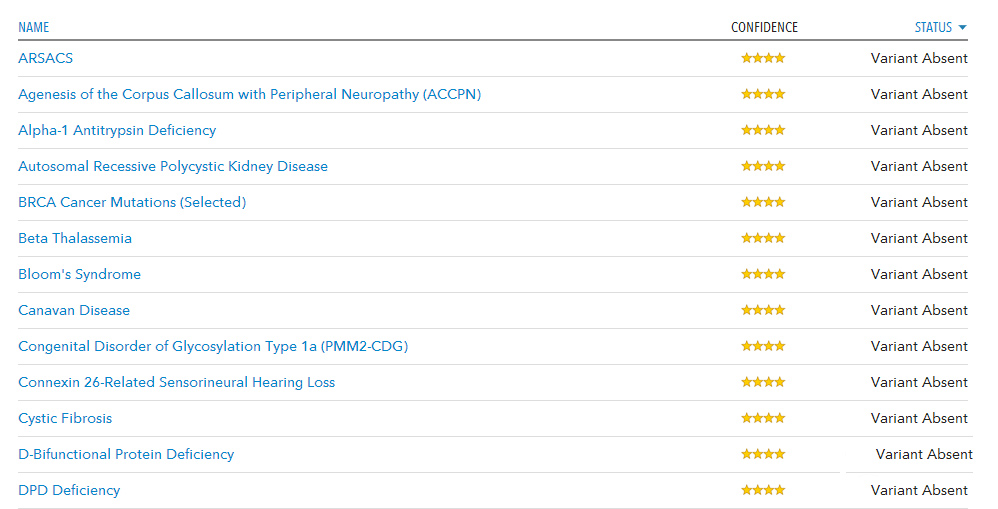
Task: Click the confidence stars for Beta Thalassemia
Action: coord(763,238)
